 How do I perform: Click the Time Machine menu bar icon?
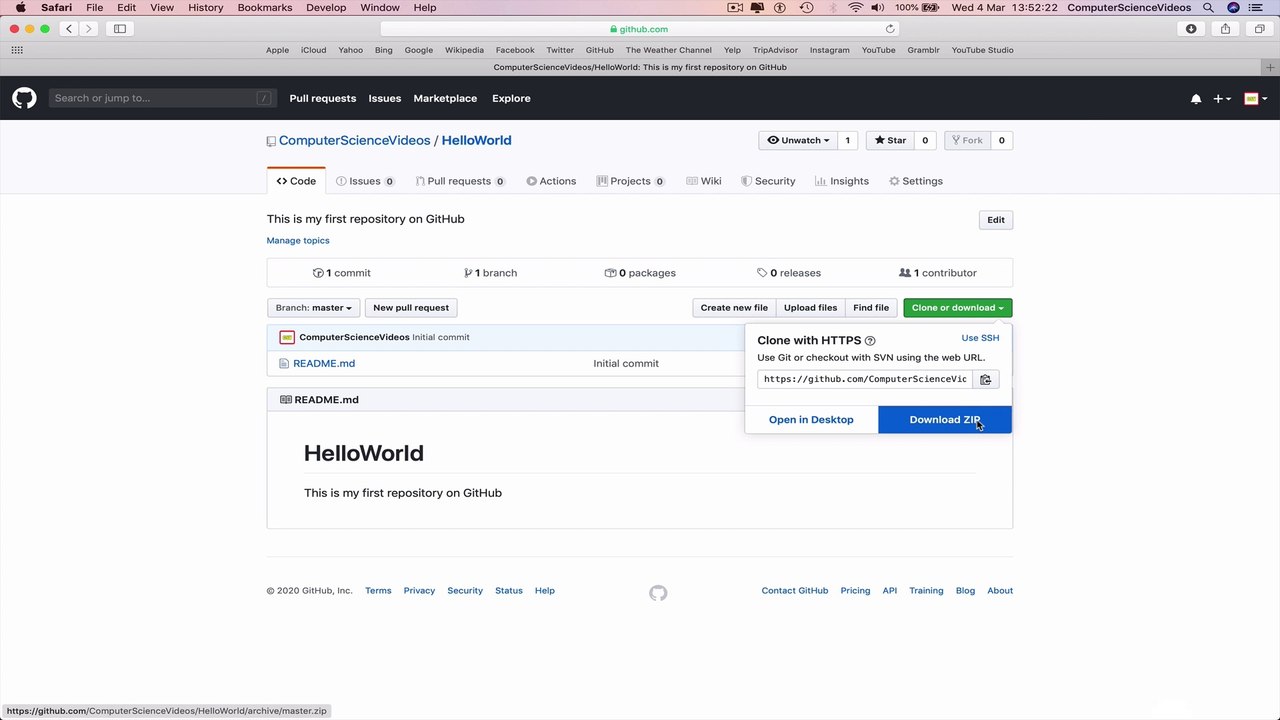[x=806, y=7]
